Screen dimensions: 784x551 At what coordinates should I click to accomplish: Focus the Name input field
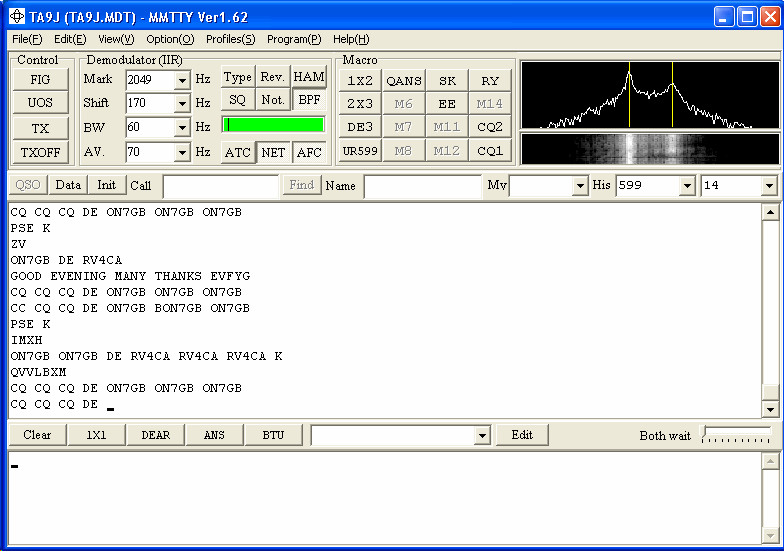click(423, 186)
